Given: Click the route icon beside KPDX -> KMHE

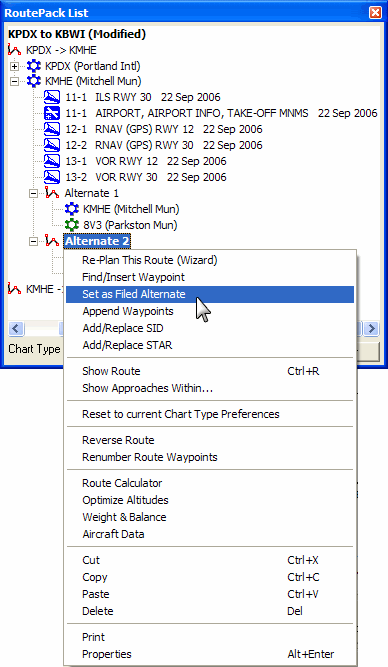Looking at the screenshot, I should (x=14, y=50).
